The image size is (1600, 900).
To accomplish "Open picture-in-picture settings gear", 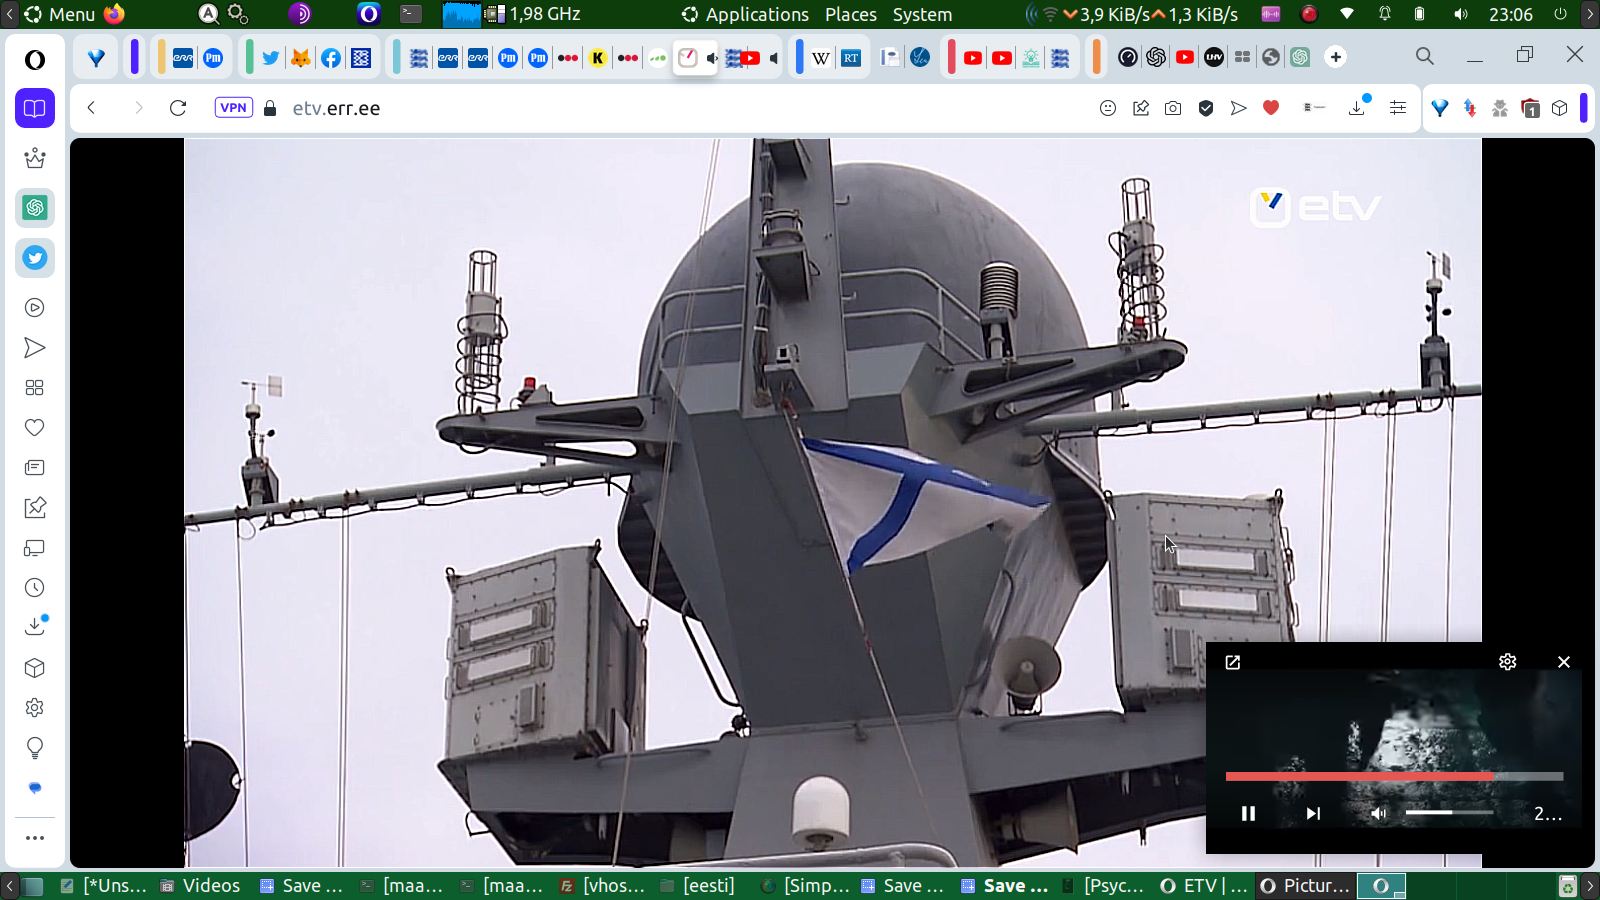I will [x=1508, y=662].
